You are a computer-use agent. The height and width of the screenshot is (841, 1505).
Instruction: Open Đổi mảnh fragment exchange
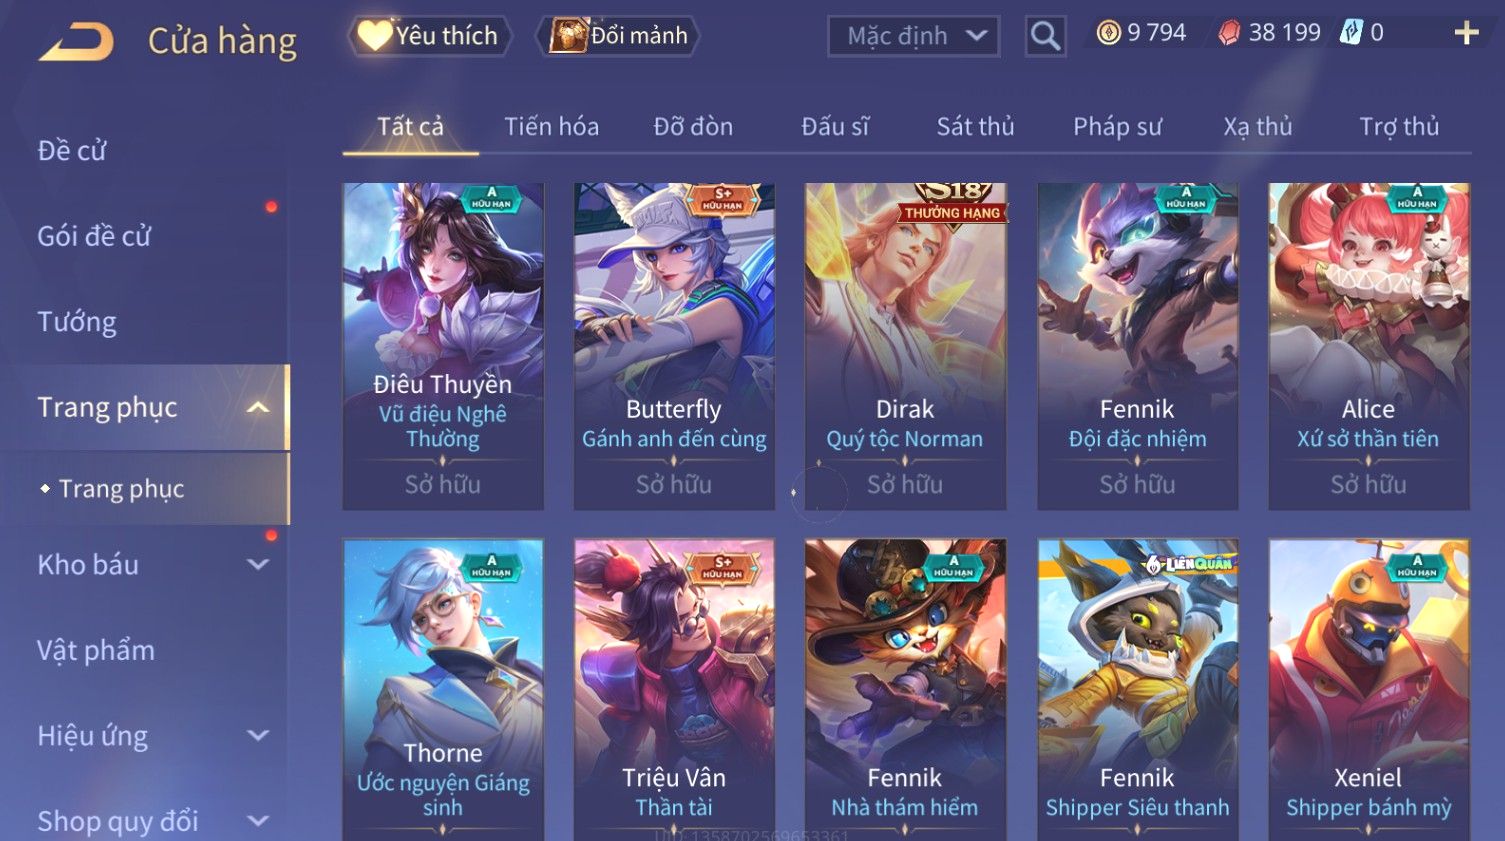point(618,36)
